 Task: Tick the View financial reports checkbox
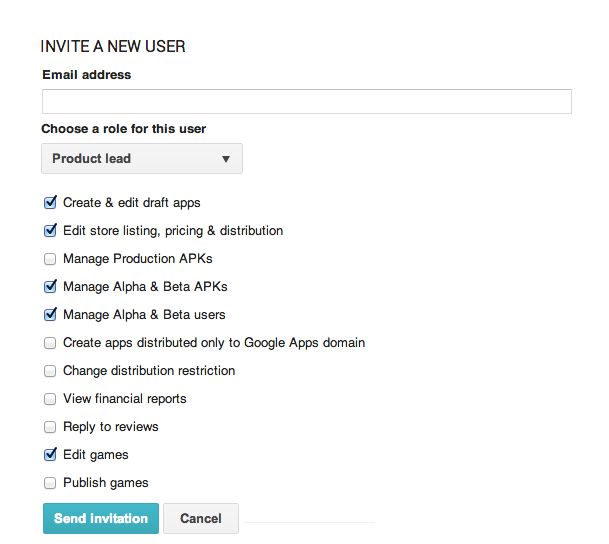[x=50, y=399]
